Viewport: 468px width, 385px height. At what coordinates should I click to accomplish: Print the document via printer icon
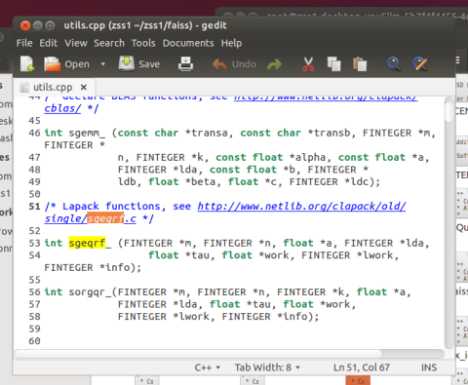tap(185, 63)
